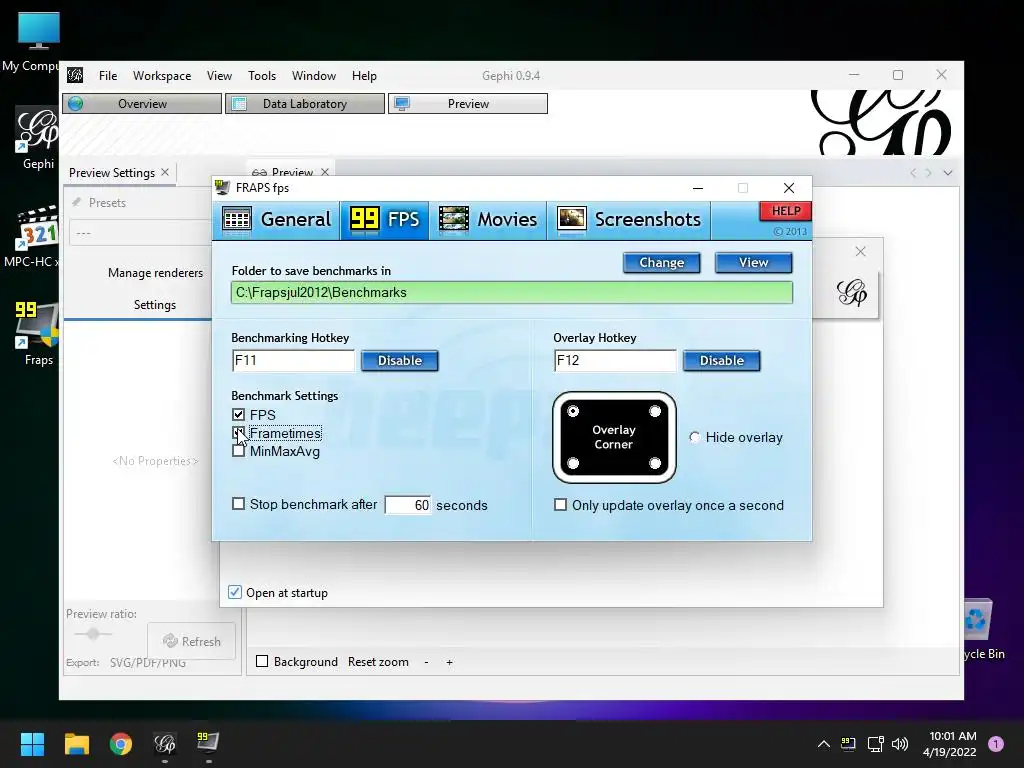This screenshot has width=1024, height=768.
Task: Switch to Gephi Data Laboratory perspective
Action: coord(305,104)
